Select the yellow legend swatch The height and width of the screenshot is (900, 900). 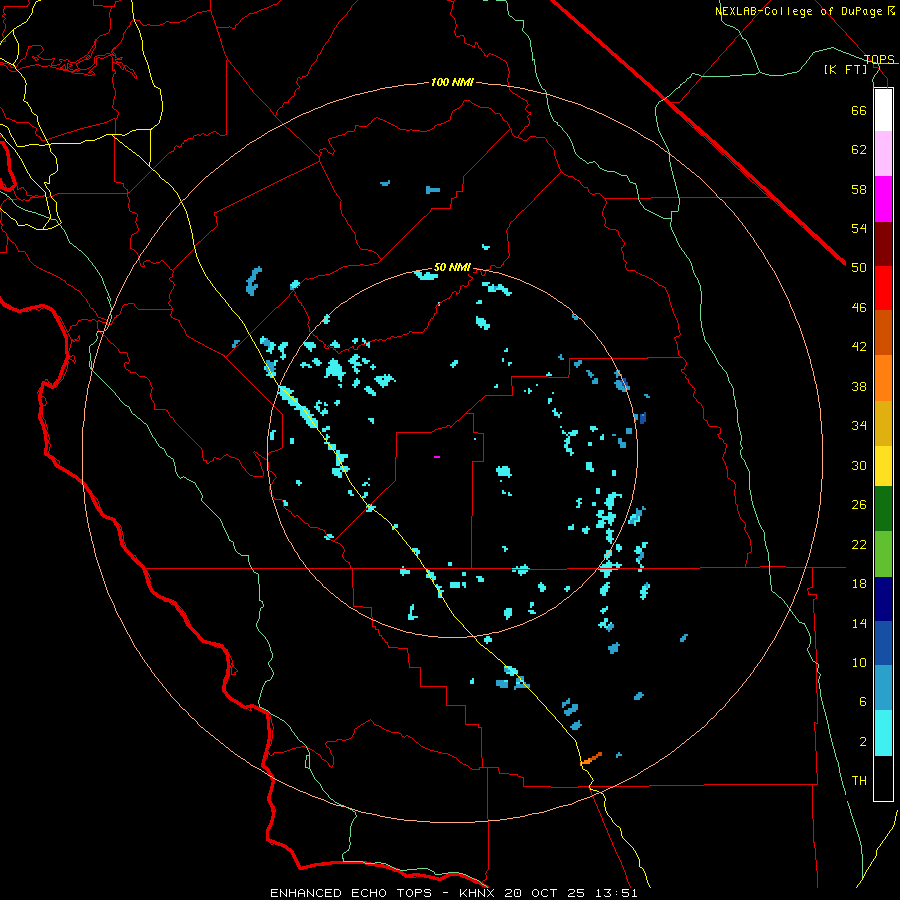pos(883,466)
